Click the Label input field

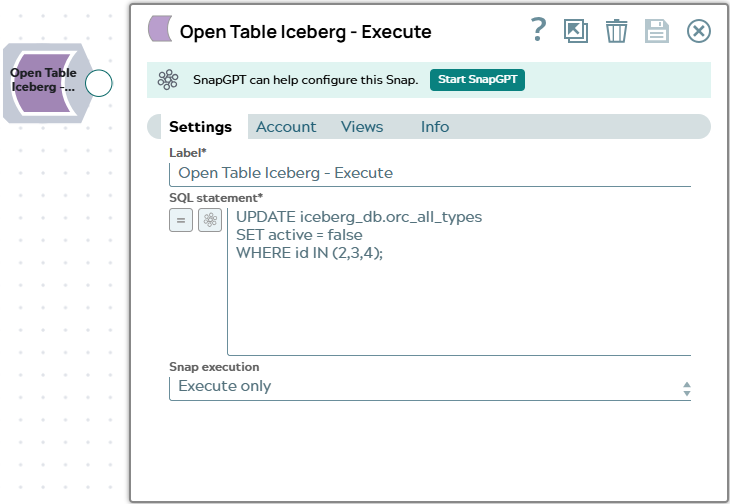(430, 174)
